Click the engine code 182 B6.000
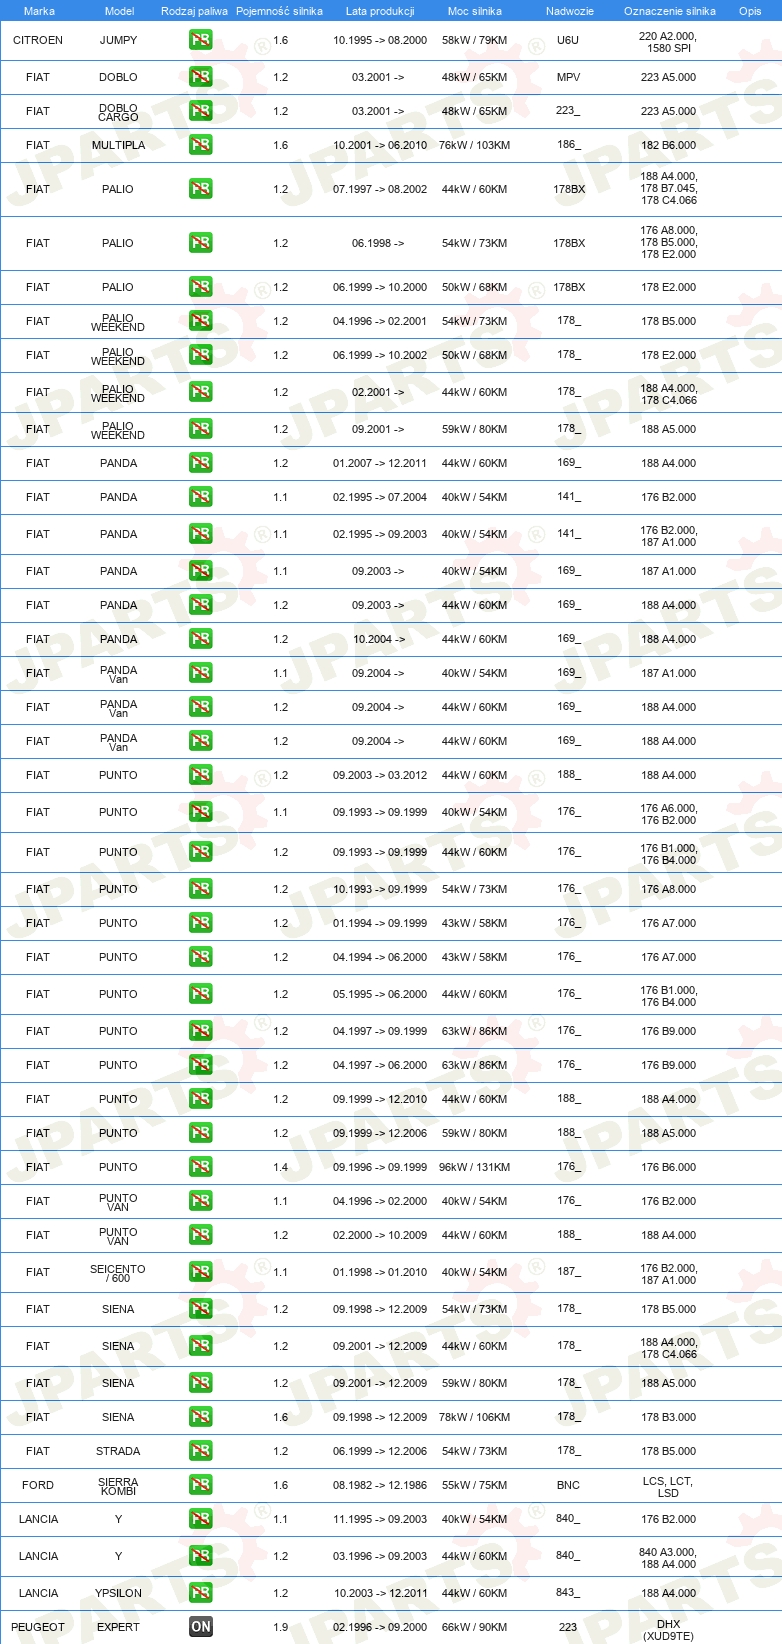The image size is (782, 1644). 668,145
